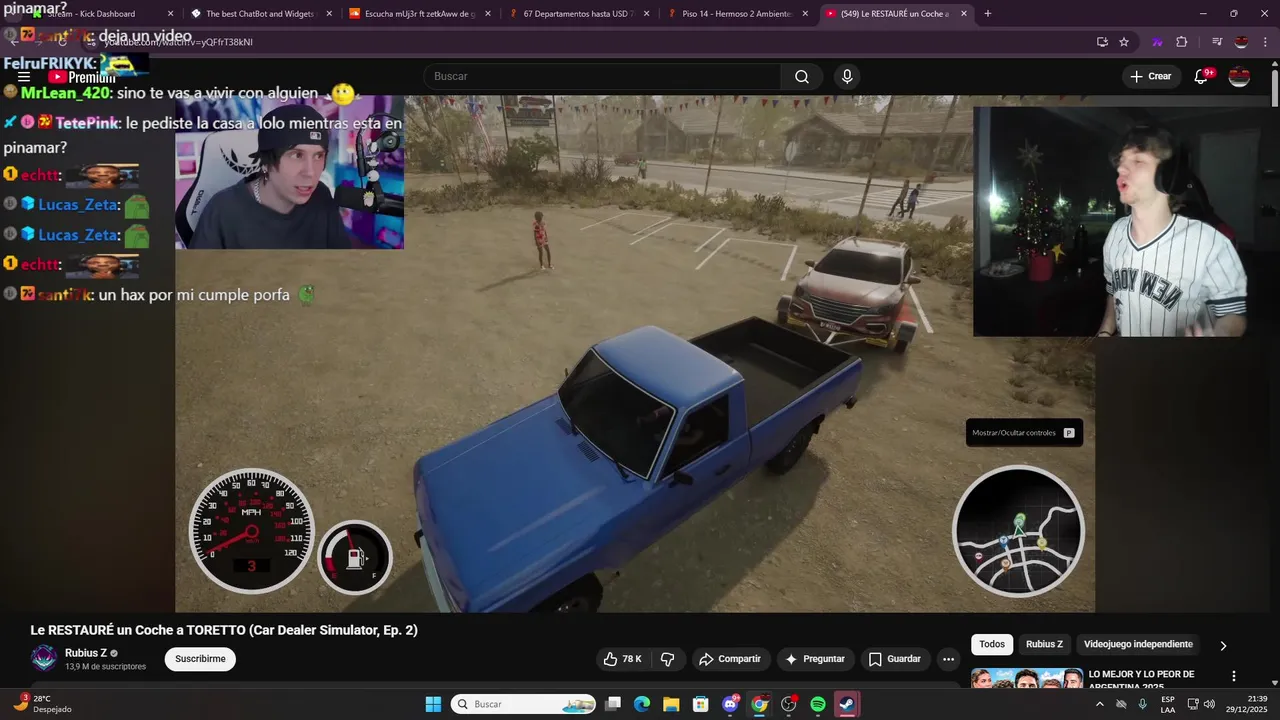Save video with the Guardar button
This screenshot has width=1280, height=720.
[895, 659]
